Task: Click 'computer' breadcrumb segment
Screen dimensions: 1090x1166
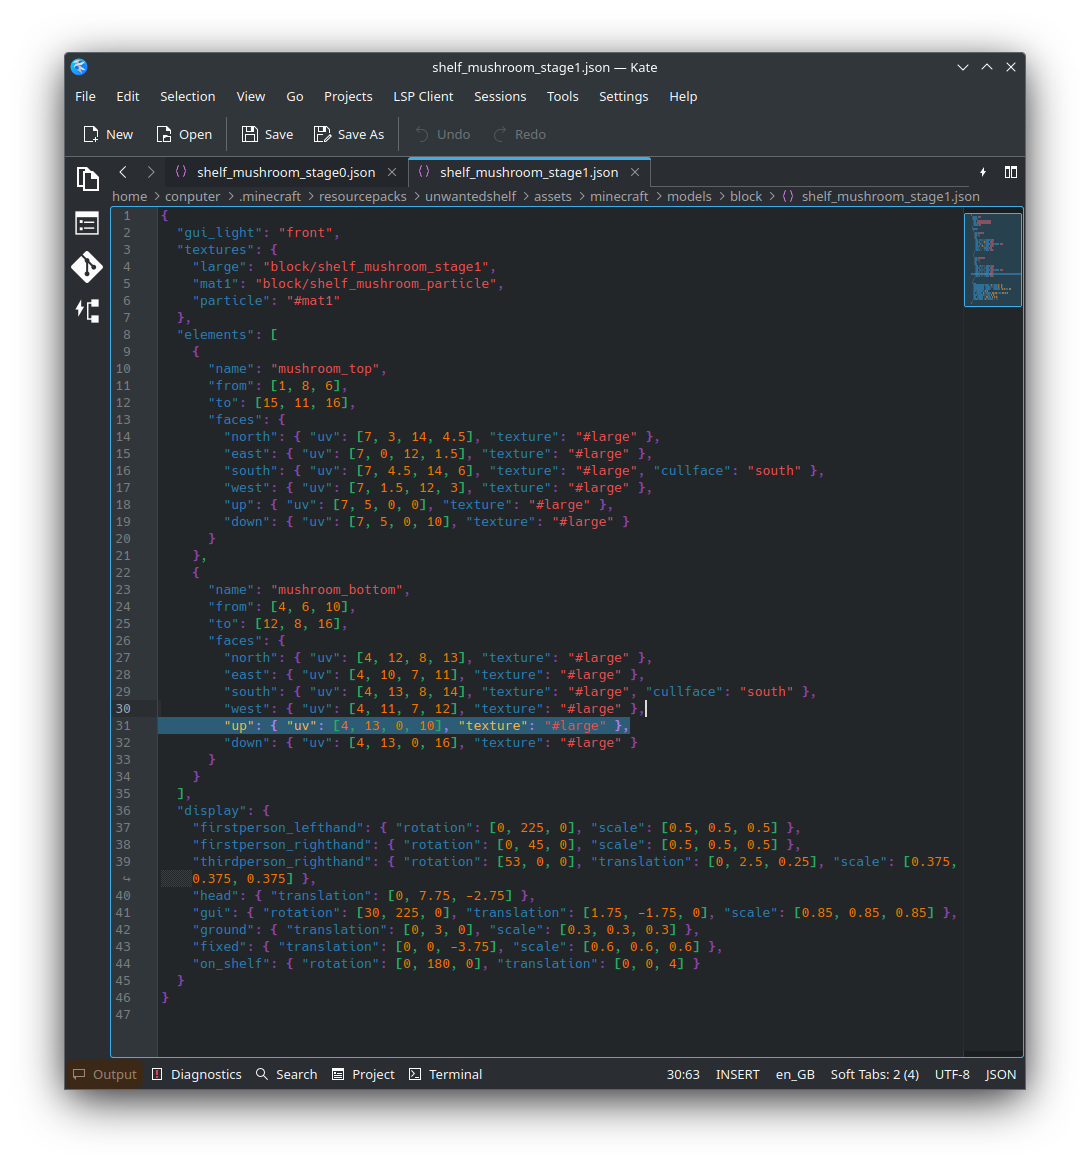Action: [193, 196]
